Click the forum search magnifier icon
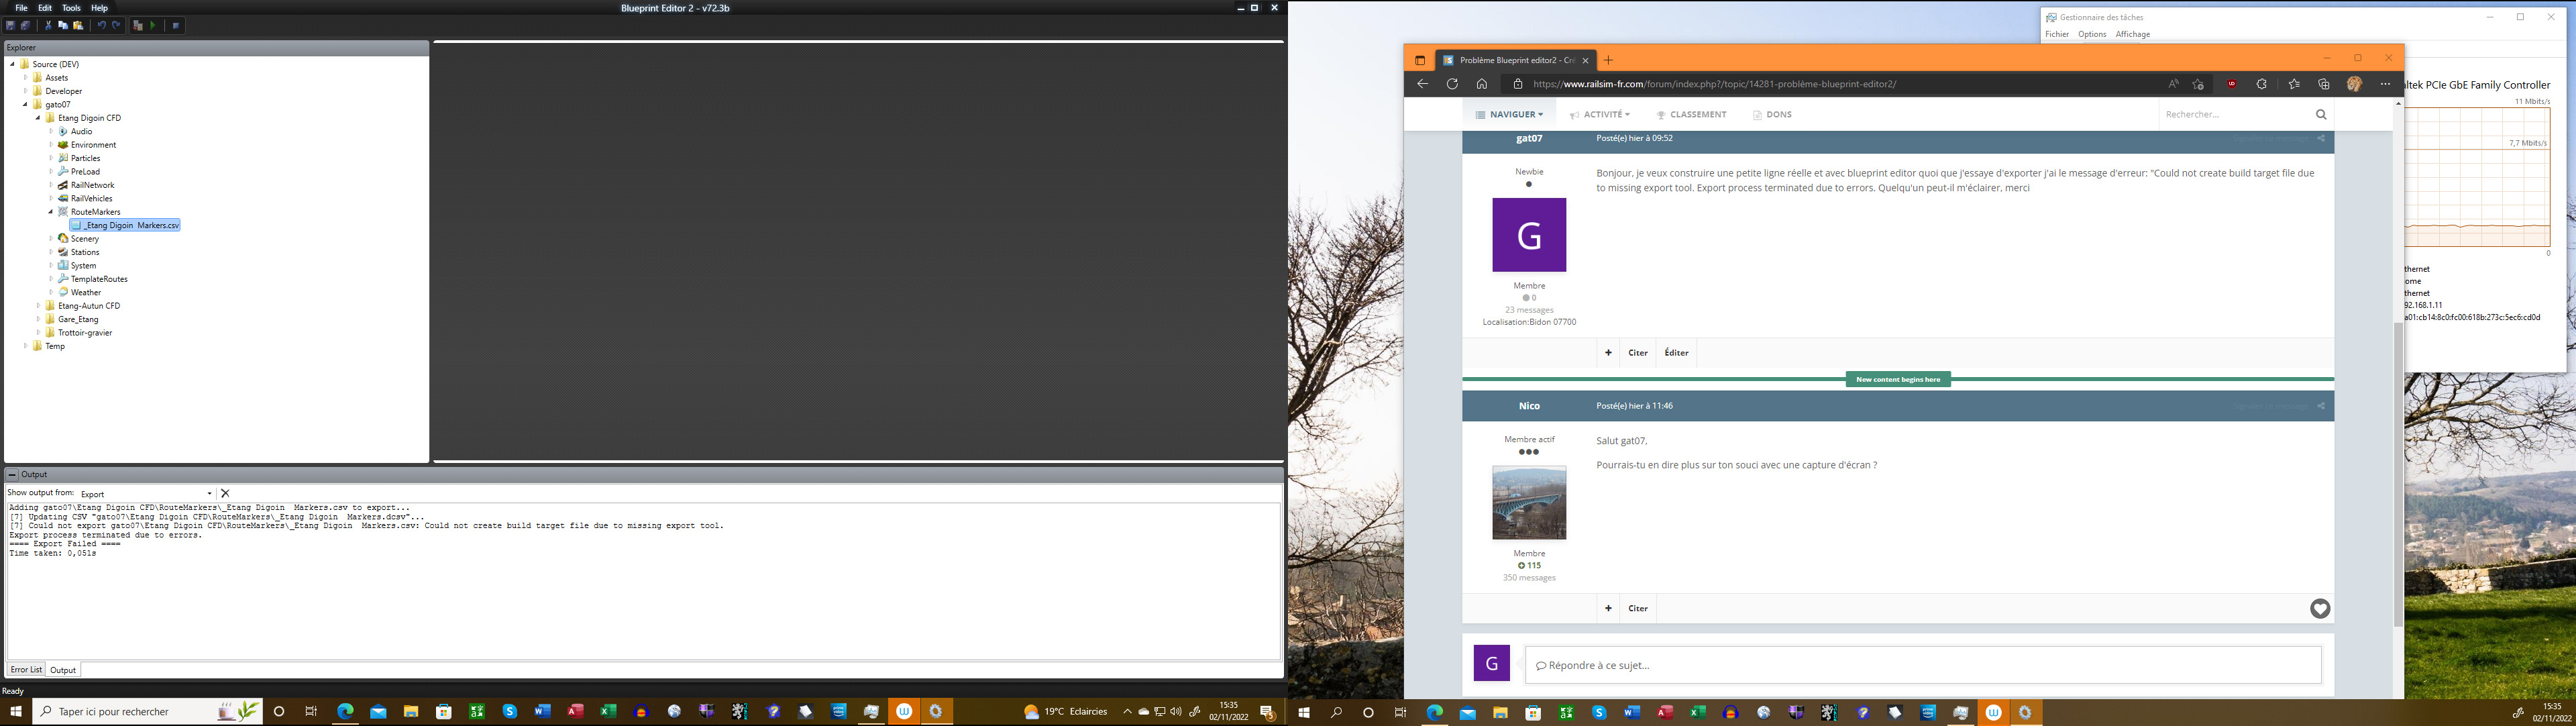This screenshot has width=2576, height=726. 2321,114
